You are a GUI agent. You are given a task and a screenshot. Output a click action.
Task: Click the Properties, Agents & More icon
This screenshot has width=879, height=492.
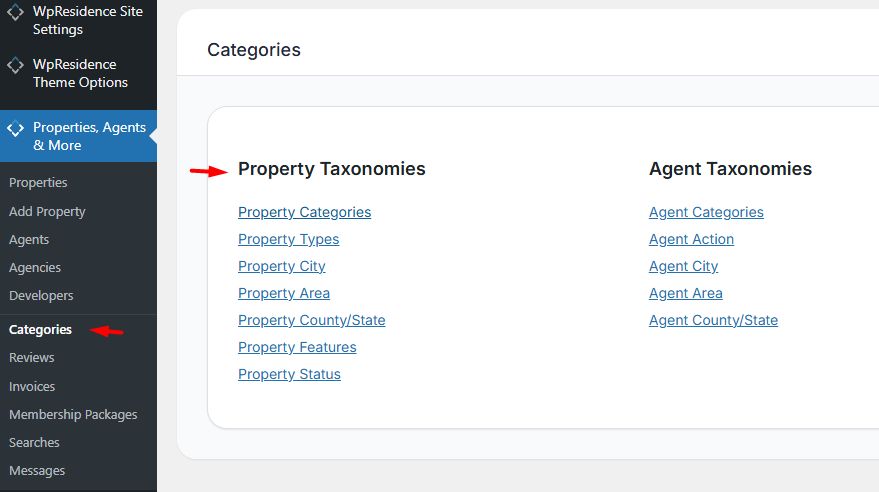tap(16, 128)
